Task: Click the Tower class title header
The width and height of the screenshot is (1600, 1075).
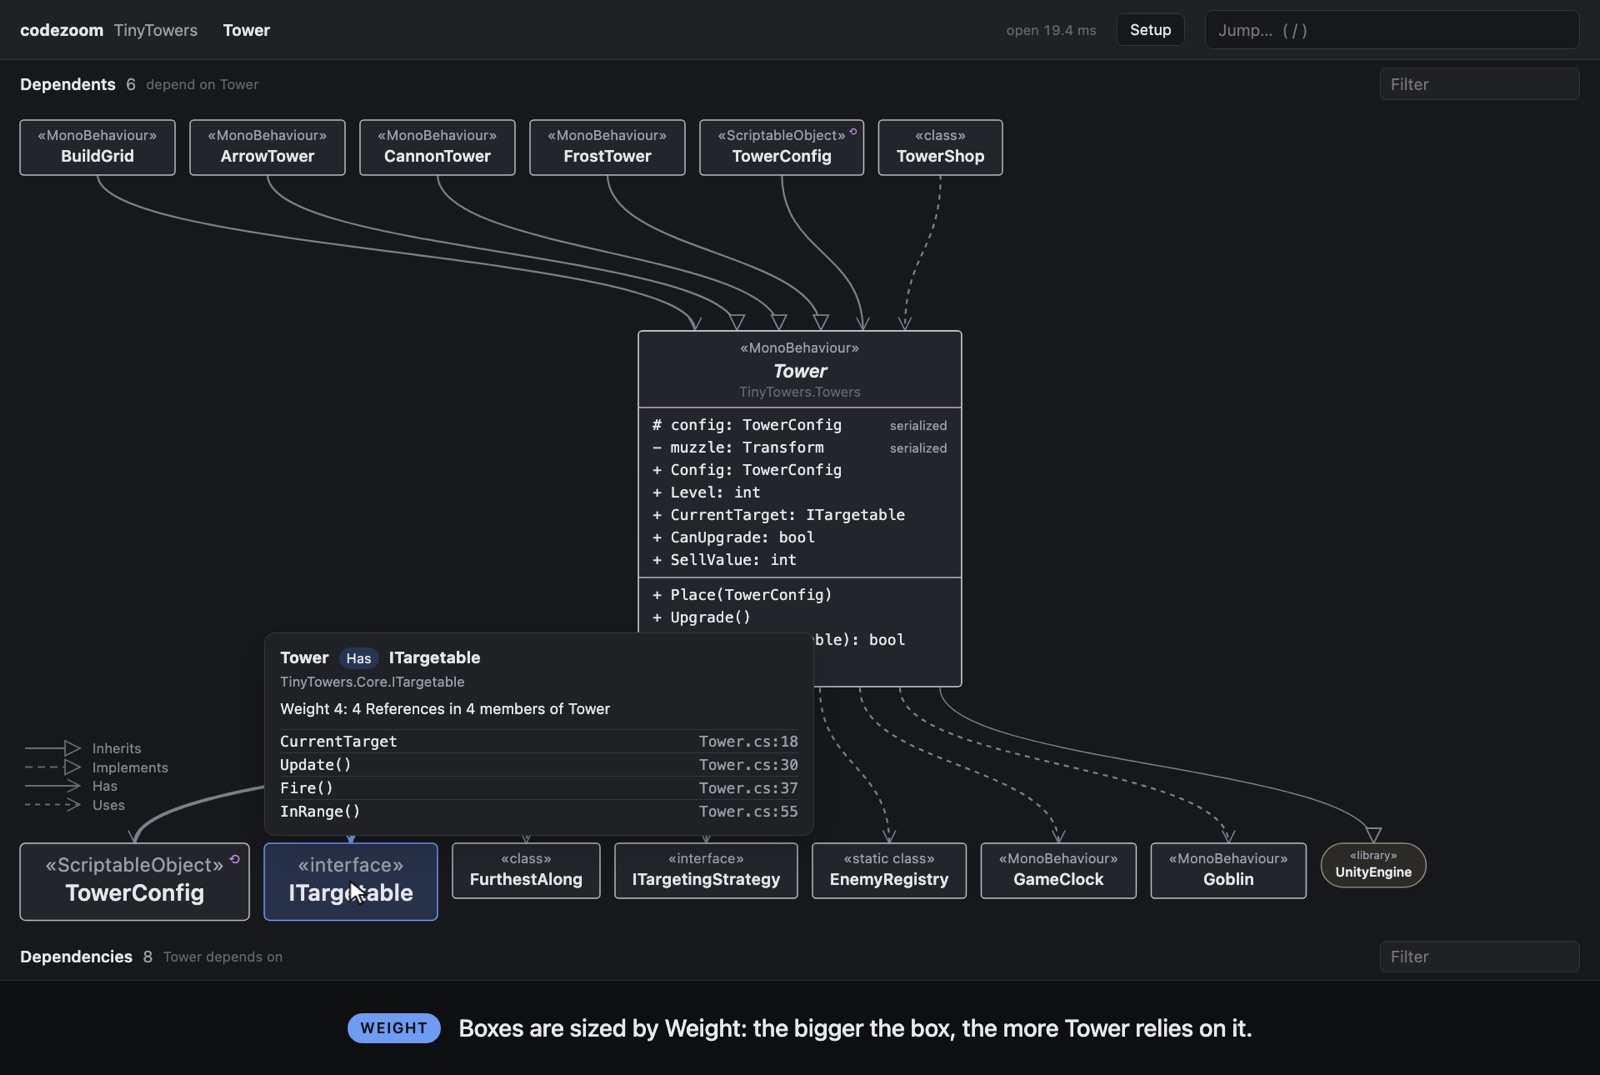Action: [x=800, y=369]
